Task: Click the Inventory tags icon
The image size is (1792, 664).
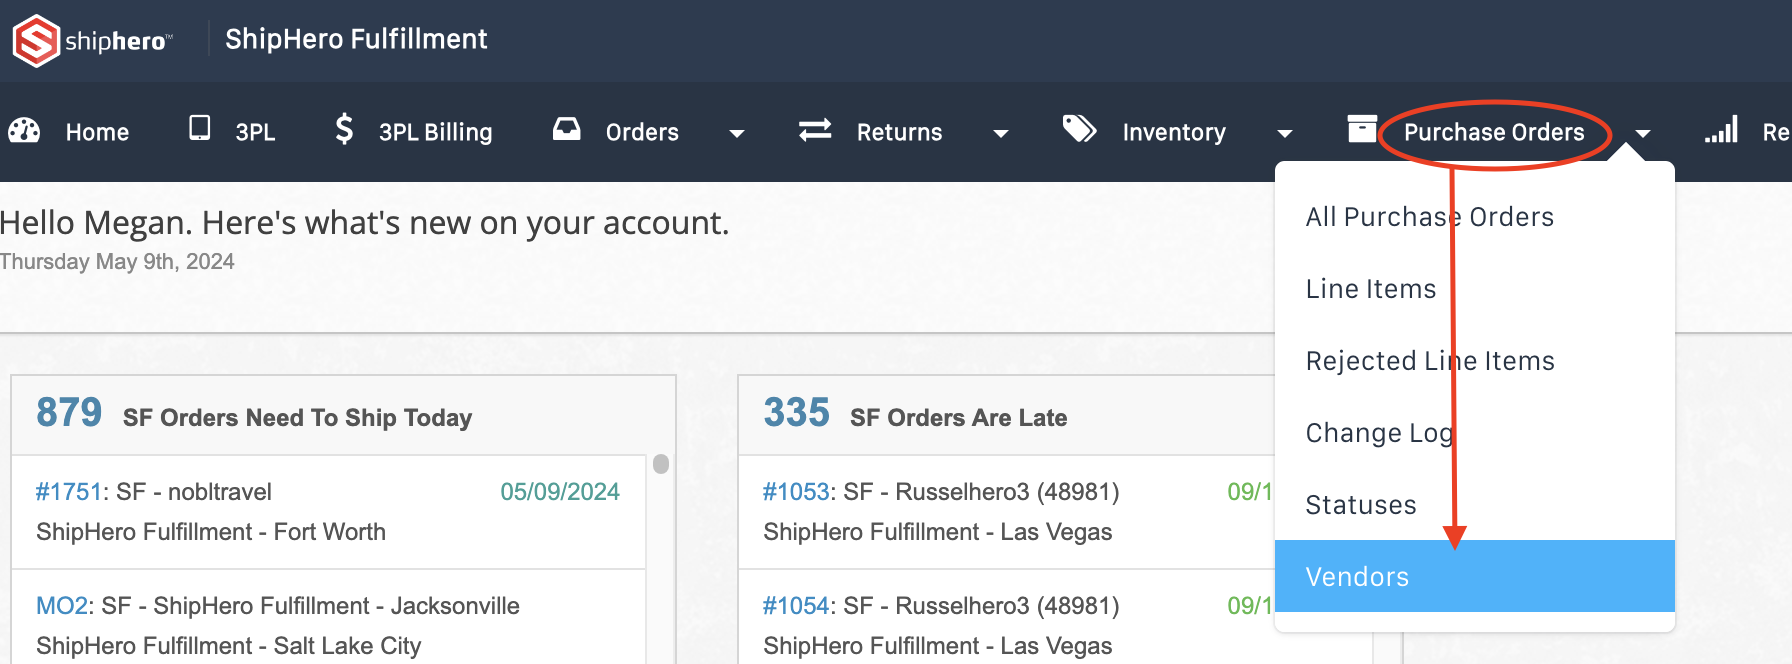Action: [x=1079, y=129]
